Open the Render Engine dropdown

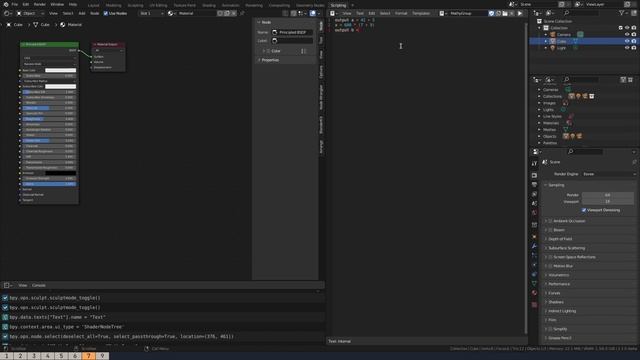tap(609, 174)
